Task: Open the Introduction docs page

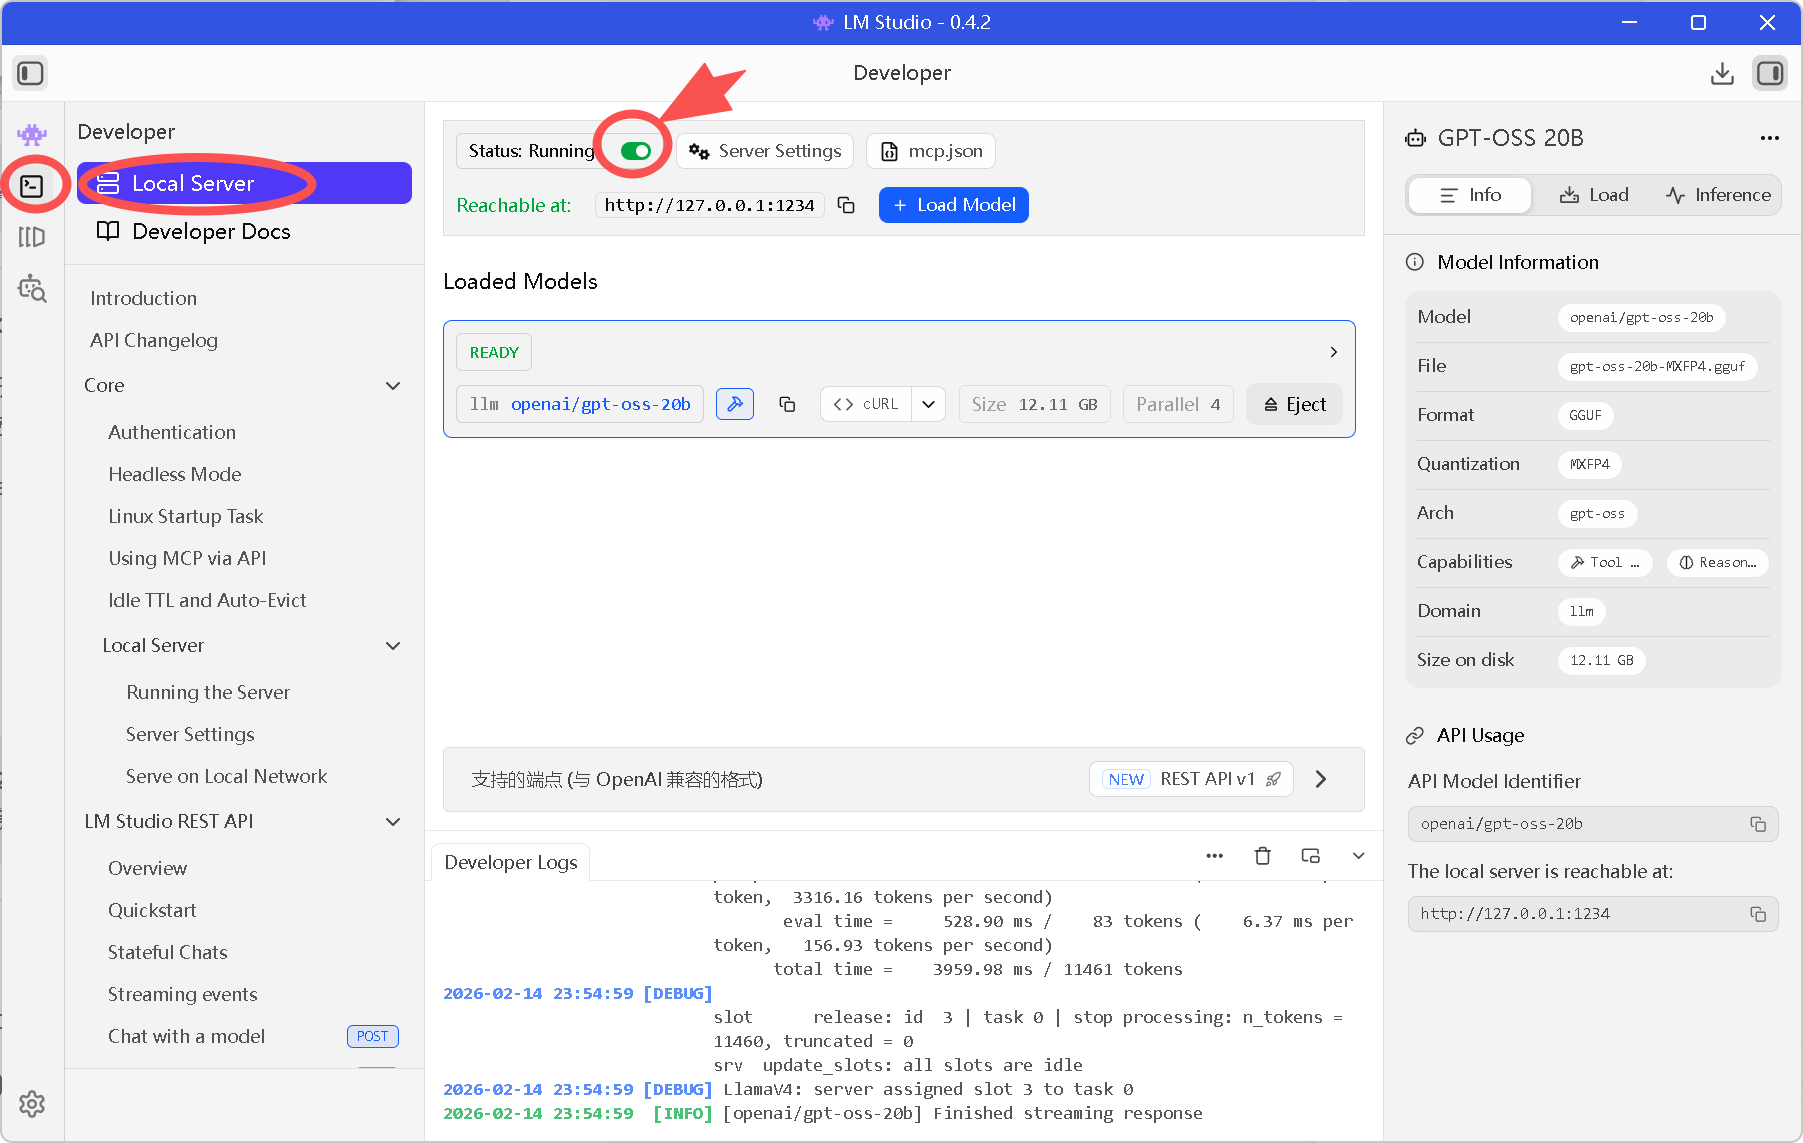Action: pyautogui.click(x=144, y=298)
